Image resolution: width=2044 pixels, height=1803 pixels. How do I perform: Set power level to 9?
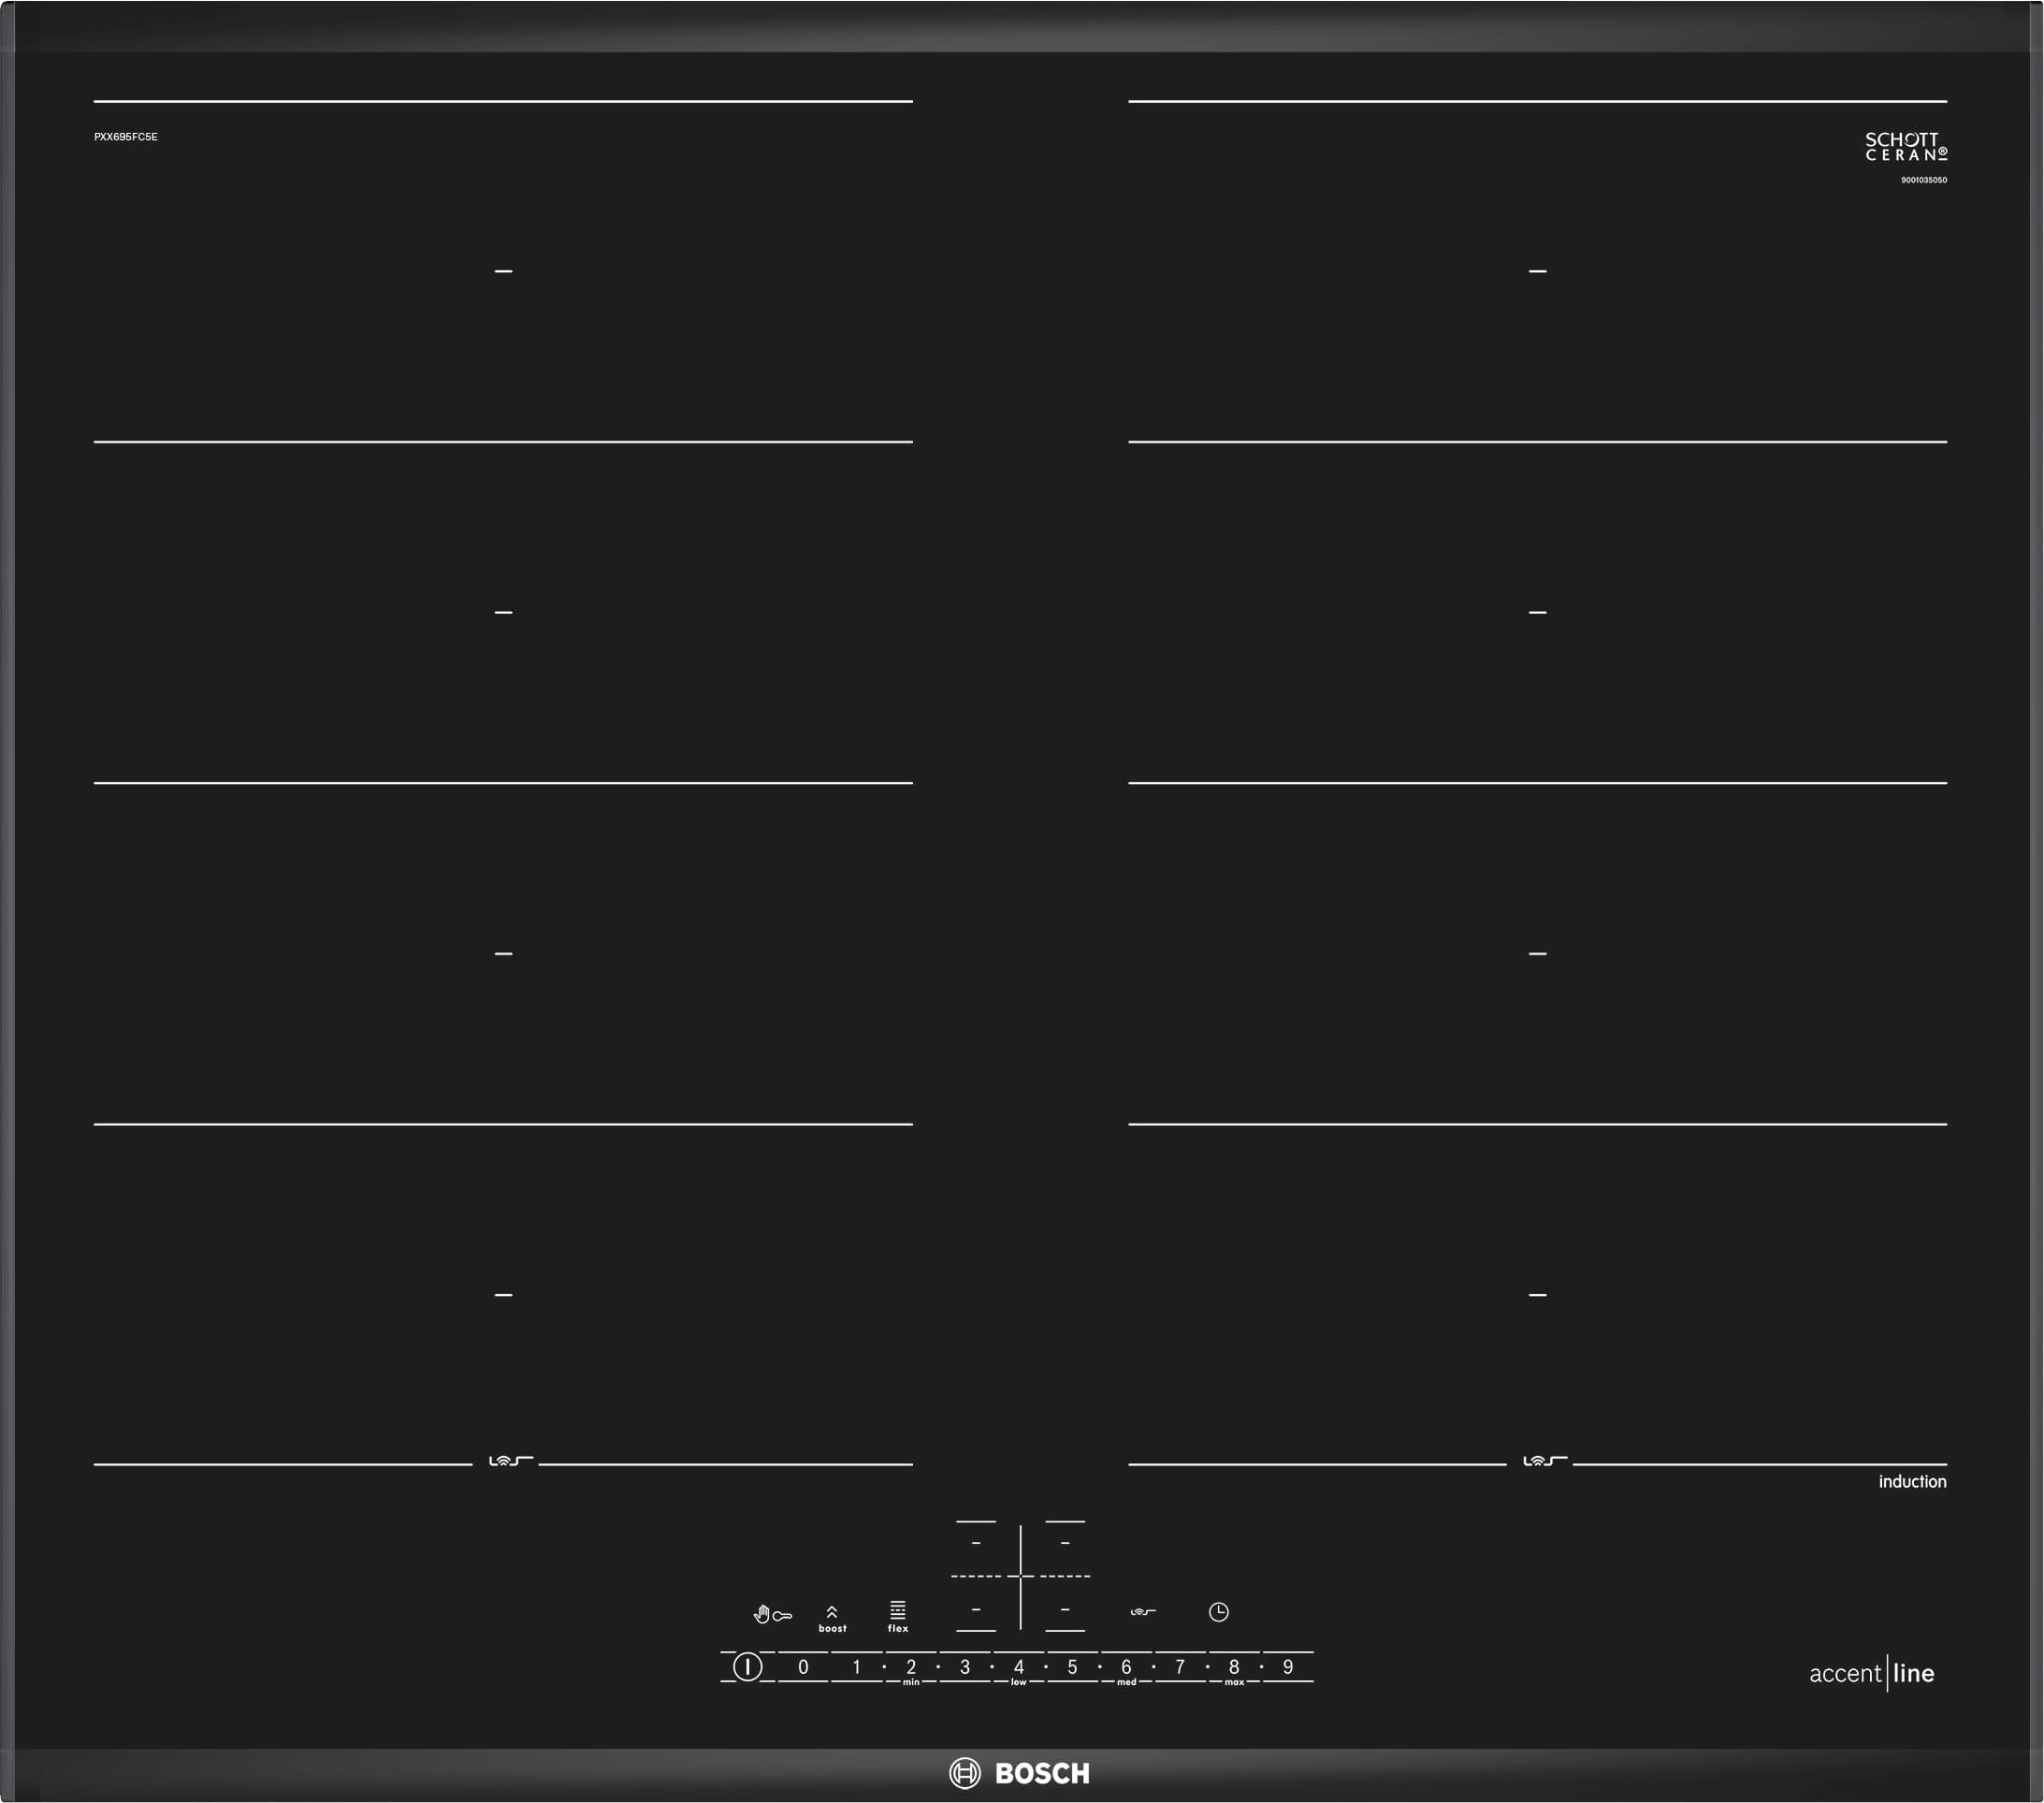tap(1288, 1667)
